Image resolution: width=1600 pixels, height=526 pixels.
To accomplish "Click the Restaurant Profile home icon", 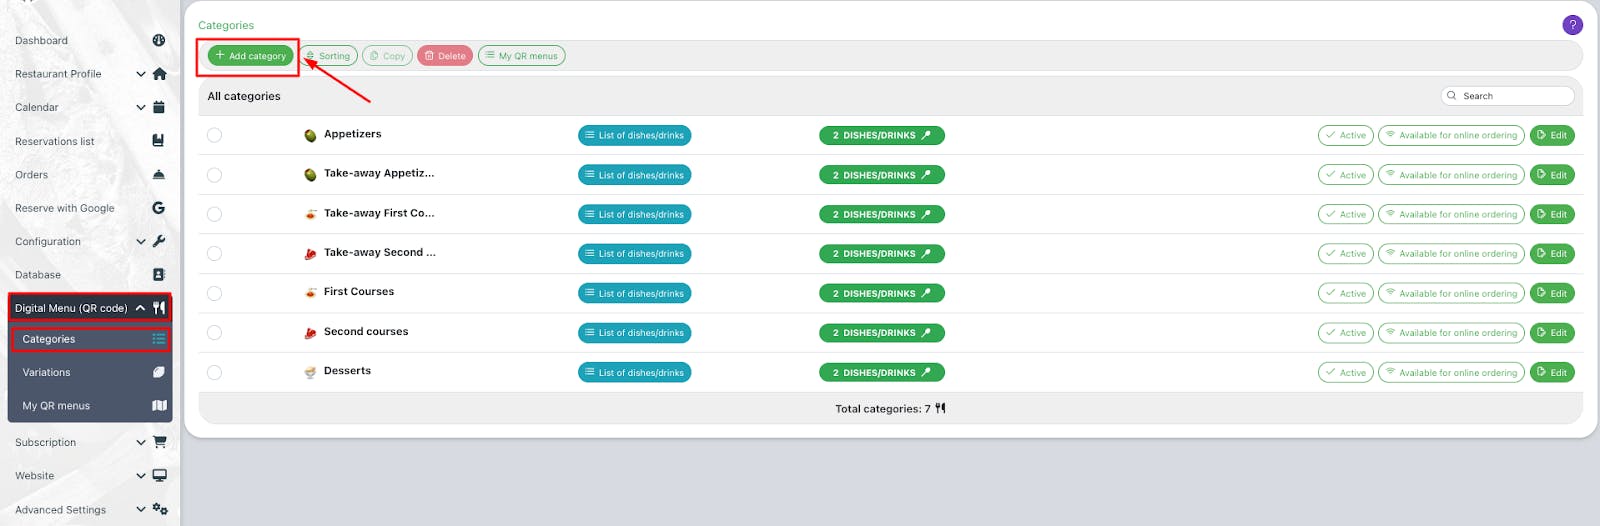I will pos(159,74).
